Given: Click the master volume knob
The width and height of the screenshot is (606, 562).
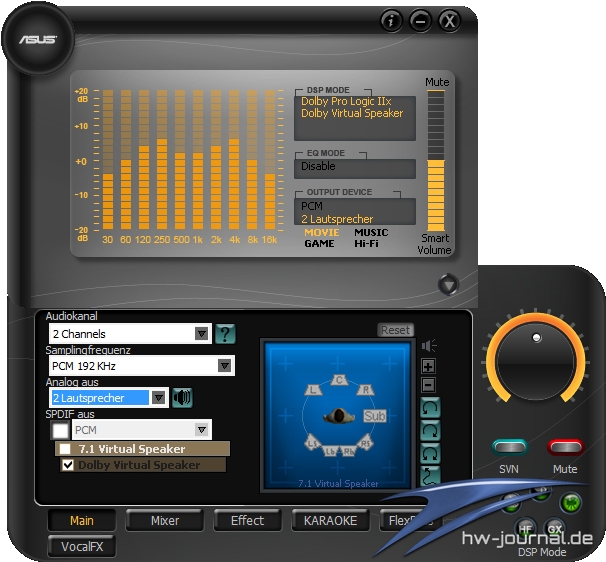Looking at the screenshot, I should (x=536, y=361).
